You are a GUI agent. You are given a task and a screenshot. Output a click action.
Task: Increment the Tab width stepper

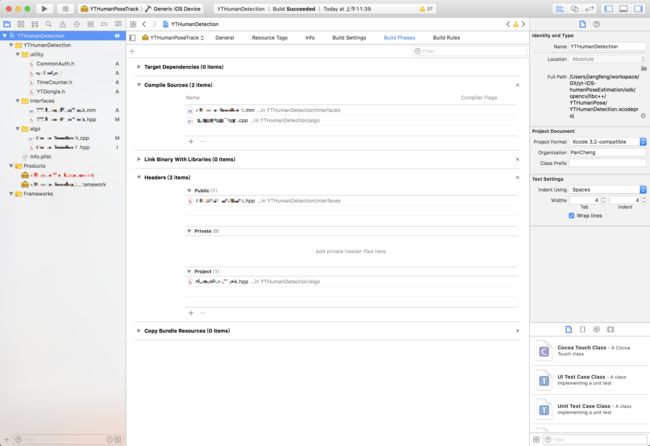[x=603, y=199]
